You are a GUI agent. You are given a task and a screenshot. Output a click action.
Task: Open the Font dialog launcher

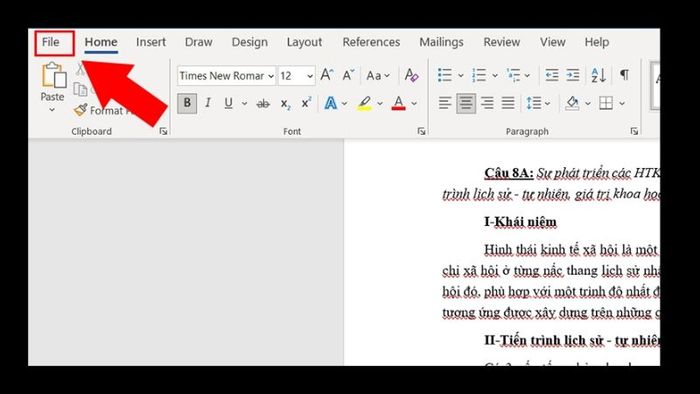pyautogui.click(x=421, y=131)
